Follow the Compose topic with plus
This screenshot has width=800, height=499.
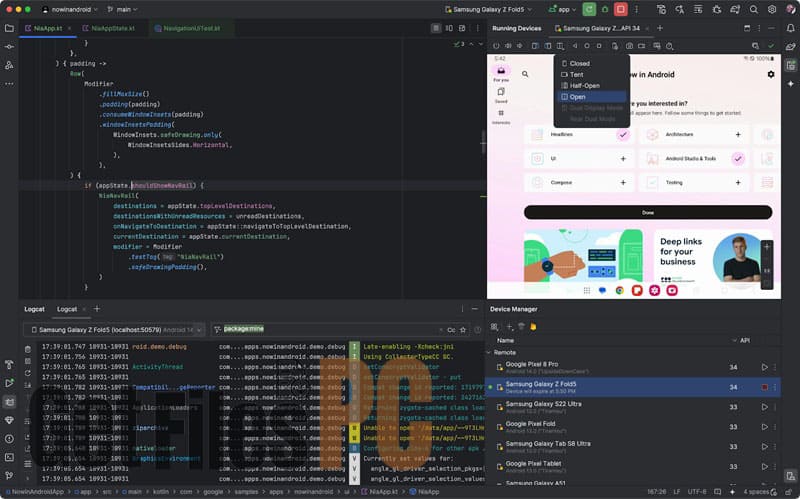[623, 182]
